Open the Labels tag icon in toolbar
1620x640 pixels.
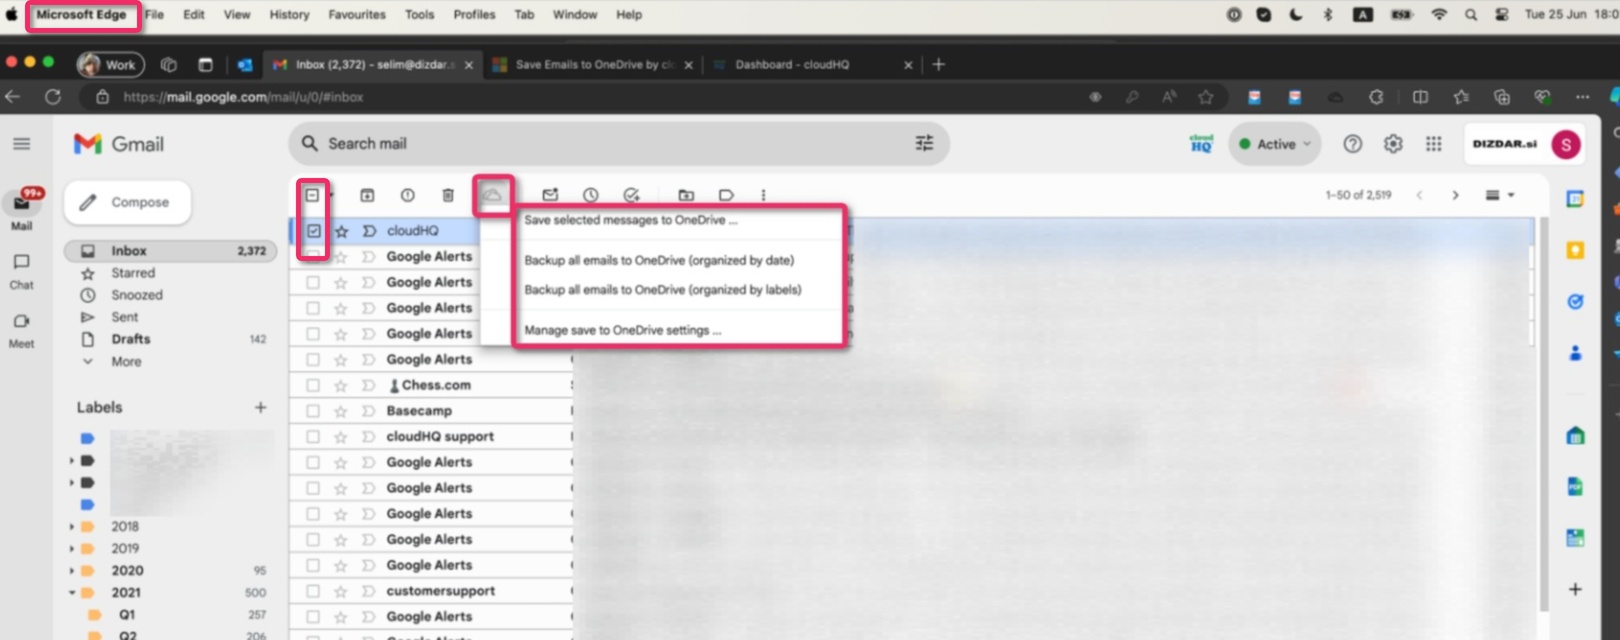pos(726,195)
